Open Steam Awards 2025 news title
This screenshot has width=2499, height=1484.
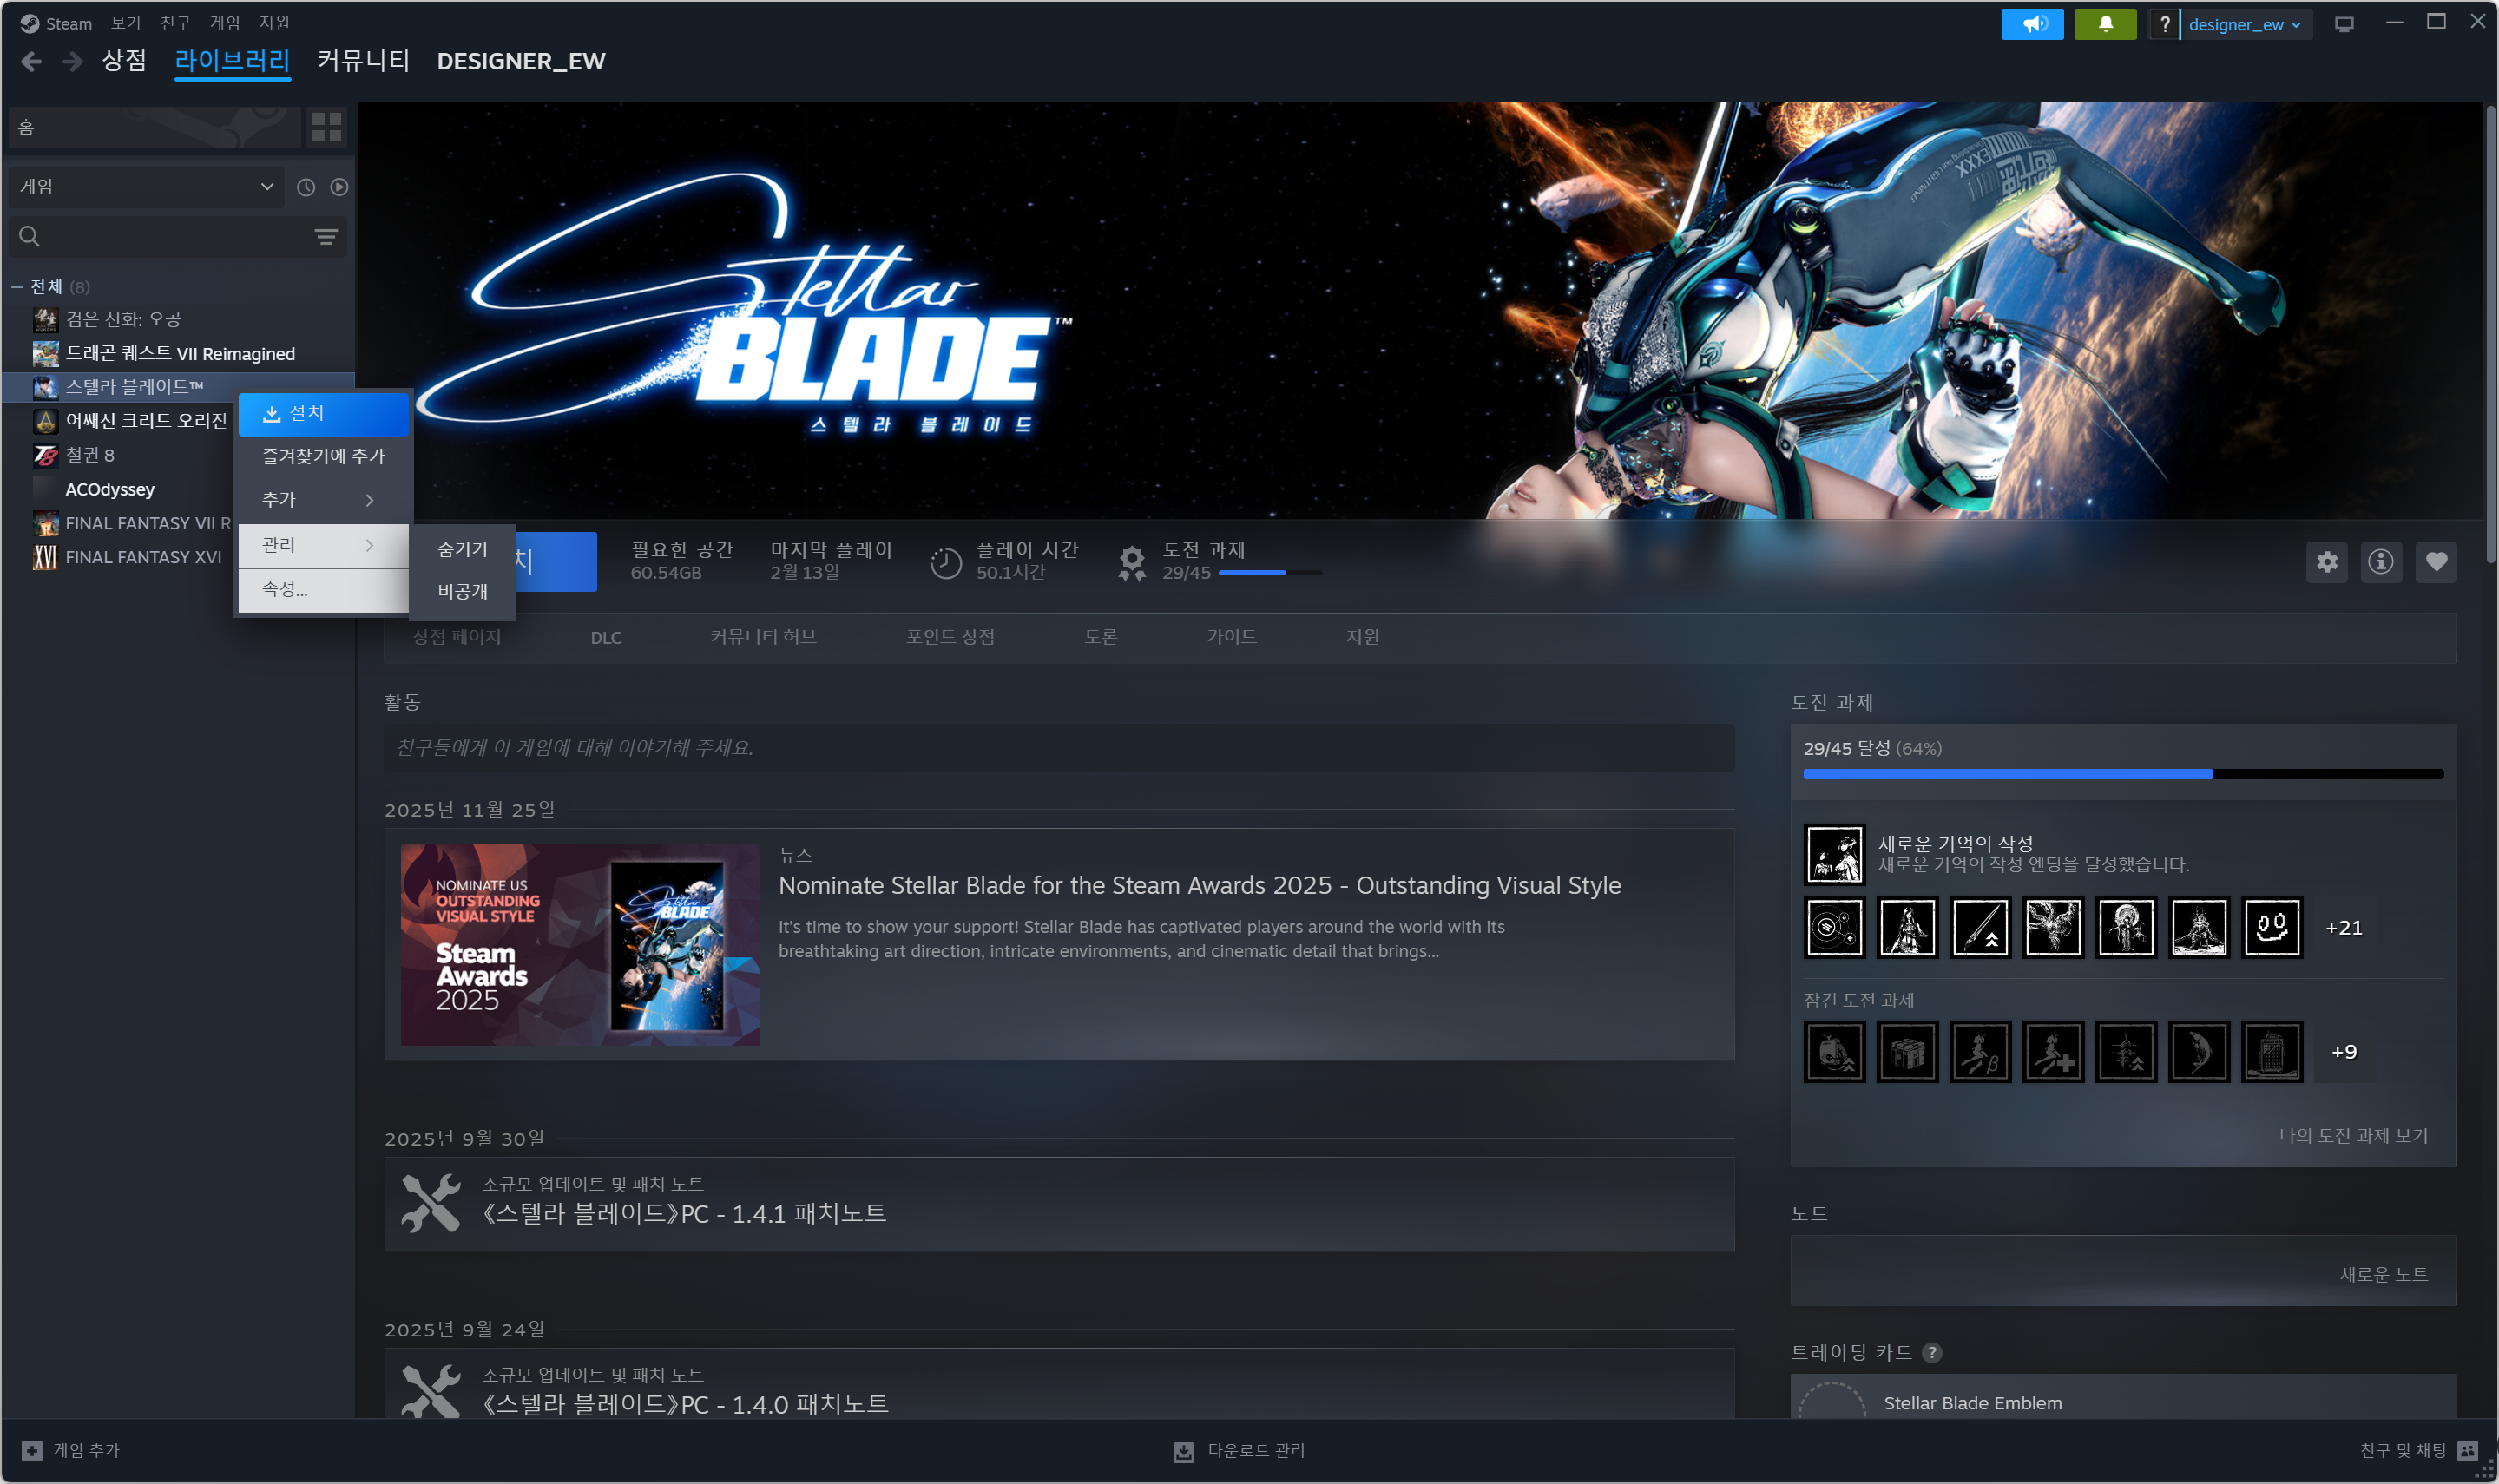1199,886
